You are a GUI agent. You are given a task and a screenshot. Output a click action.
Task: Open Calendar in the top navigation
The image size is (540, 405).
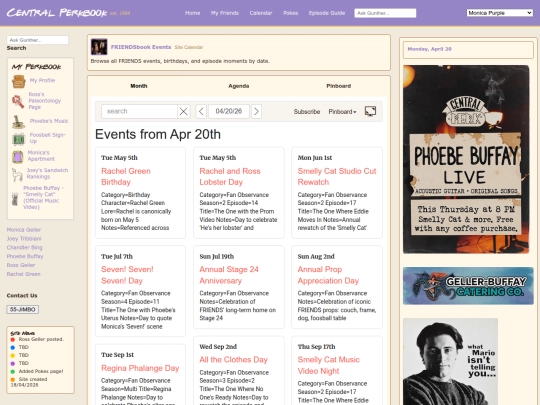[x=261, y=13]
